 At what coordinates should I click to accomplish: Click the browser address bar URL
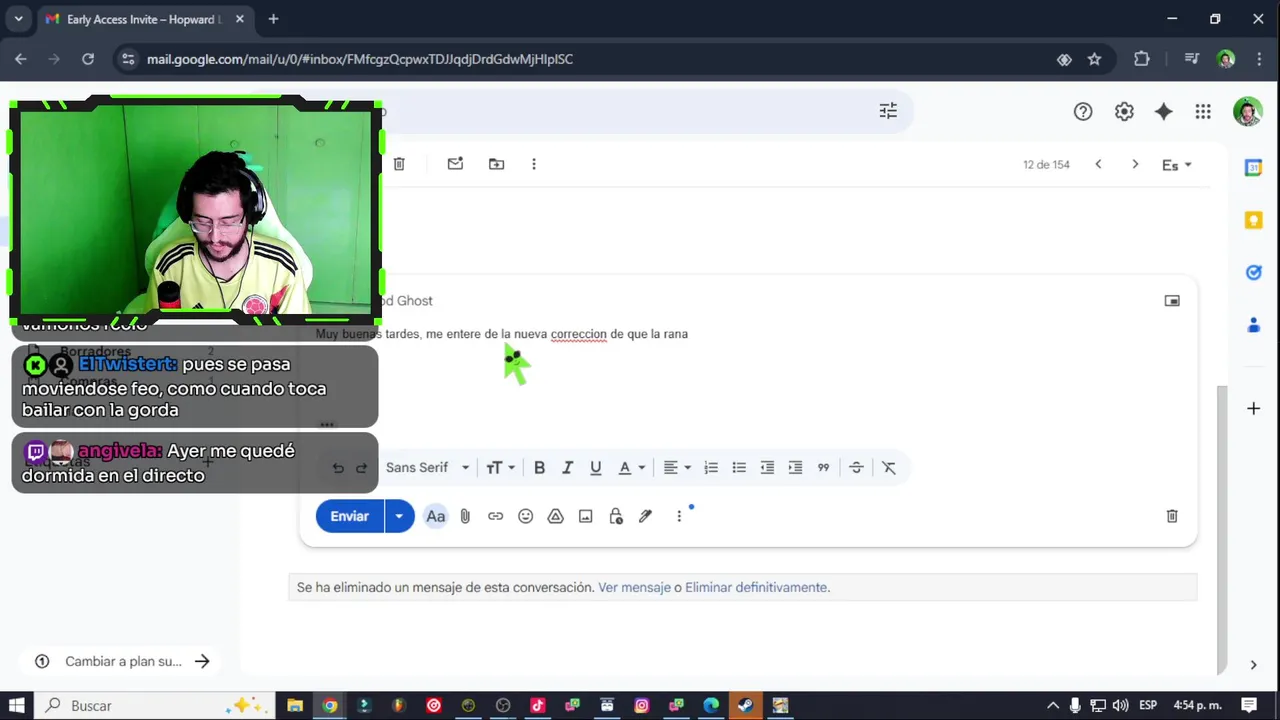[360, 59]
